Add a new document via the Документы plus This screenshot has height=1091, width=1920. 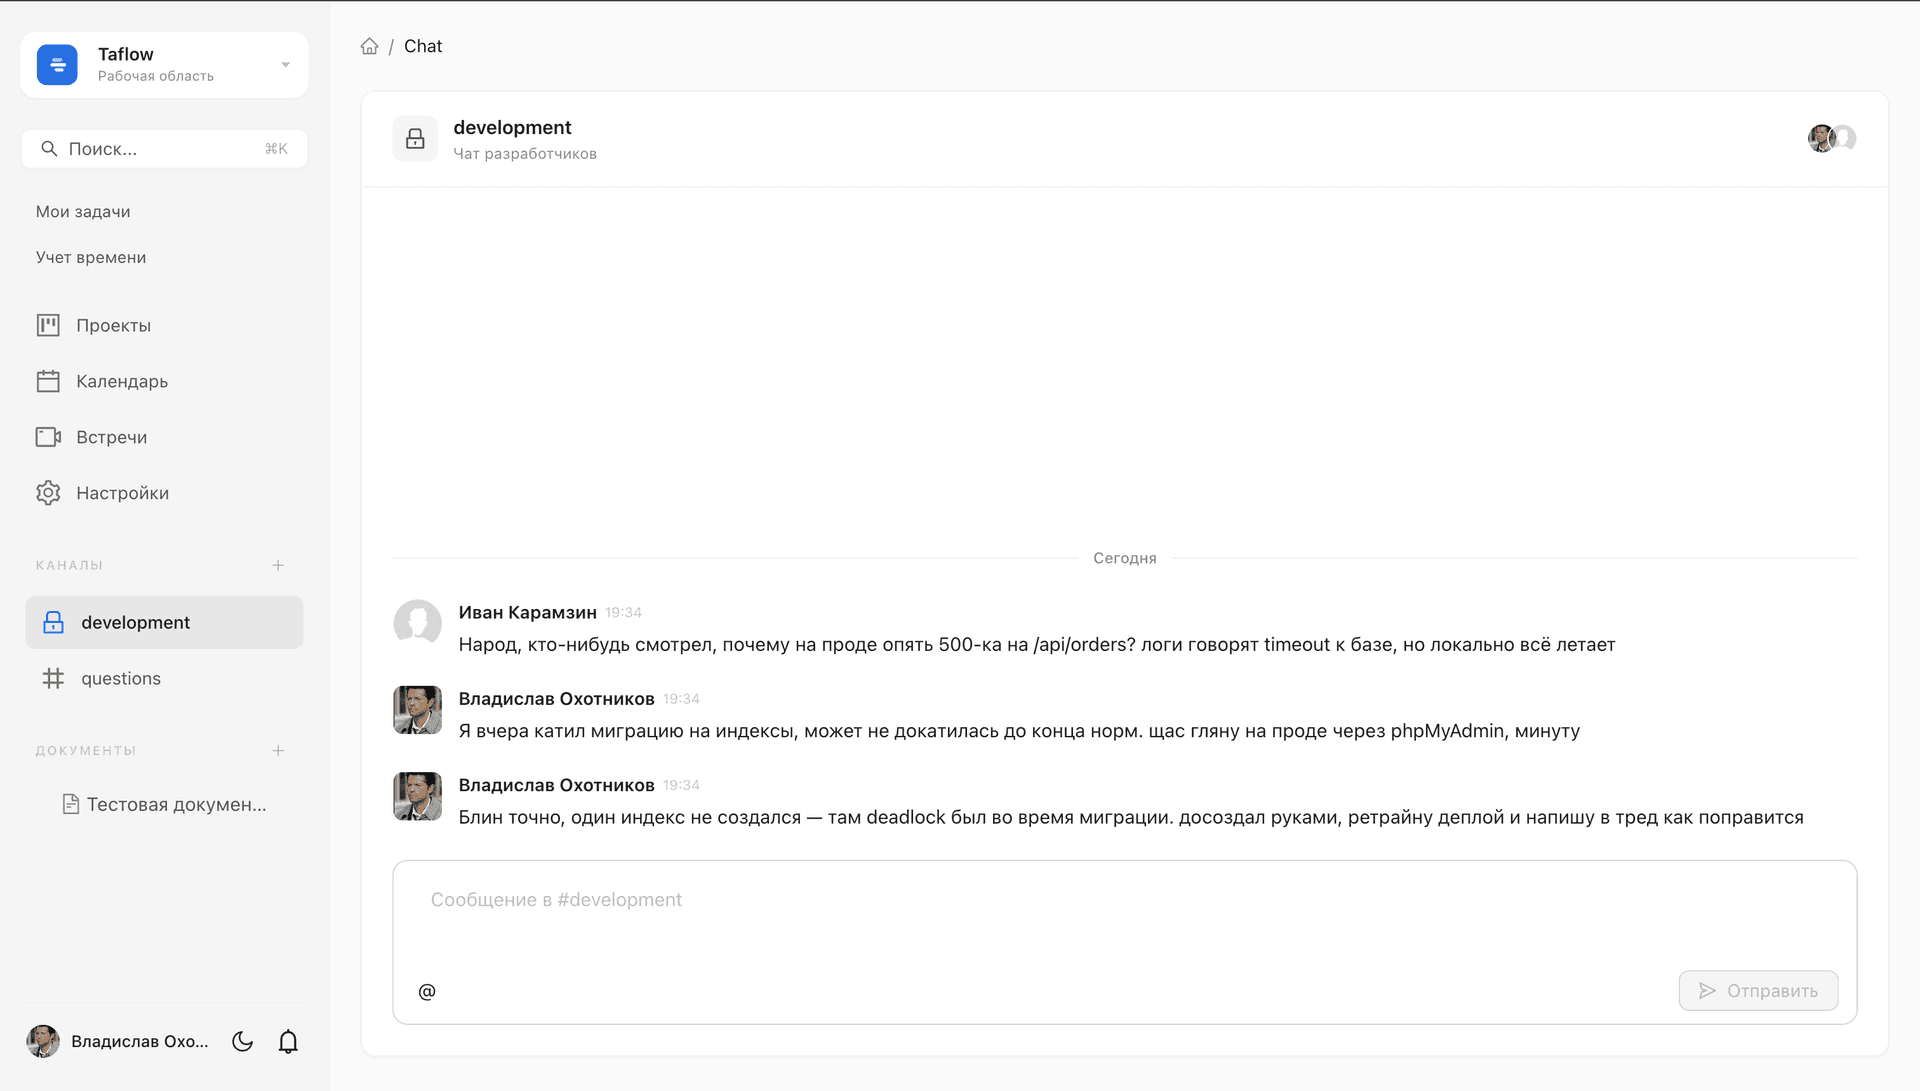(278, 750)
